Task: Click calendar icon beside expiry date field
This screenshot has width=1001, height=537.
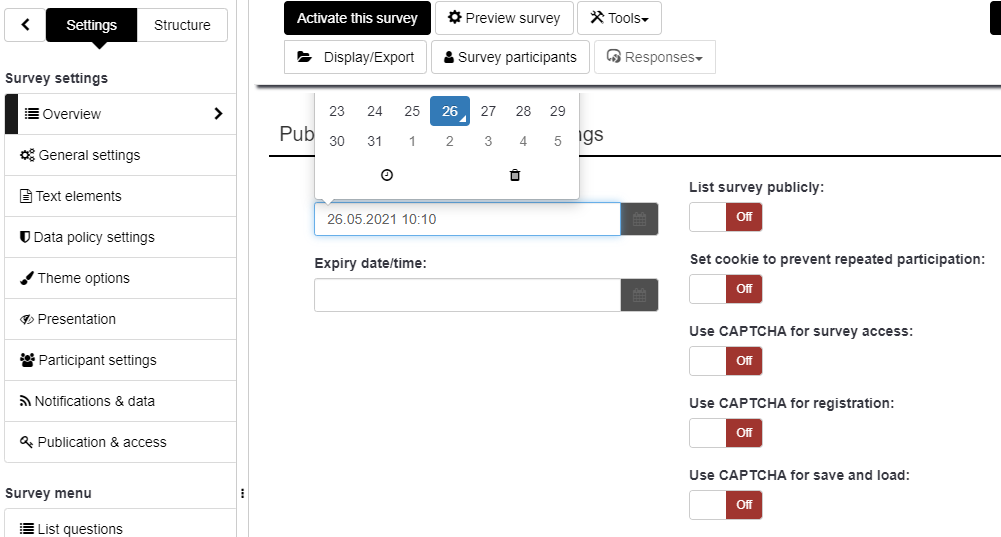Action: (639, 295)
